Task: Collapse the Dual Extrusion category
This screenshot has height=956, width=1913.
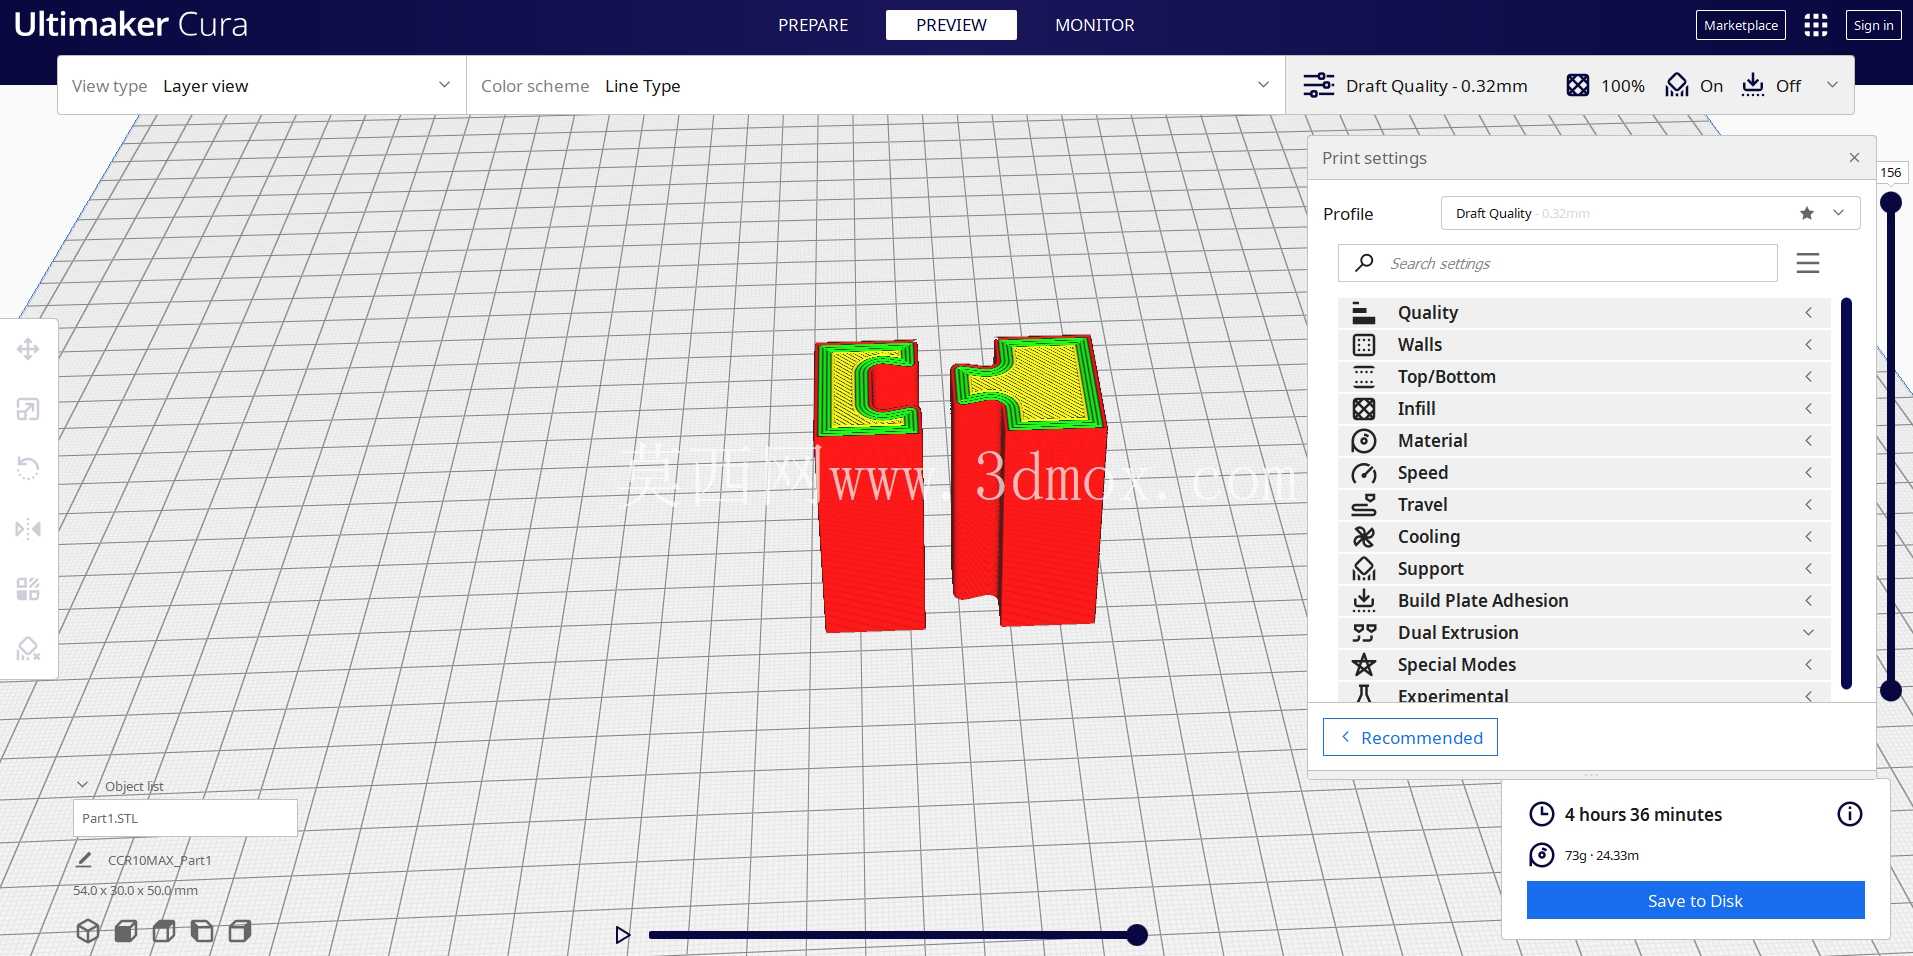Action: [1584, 633]
